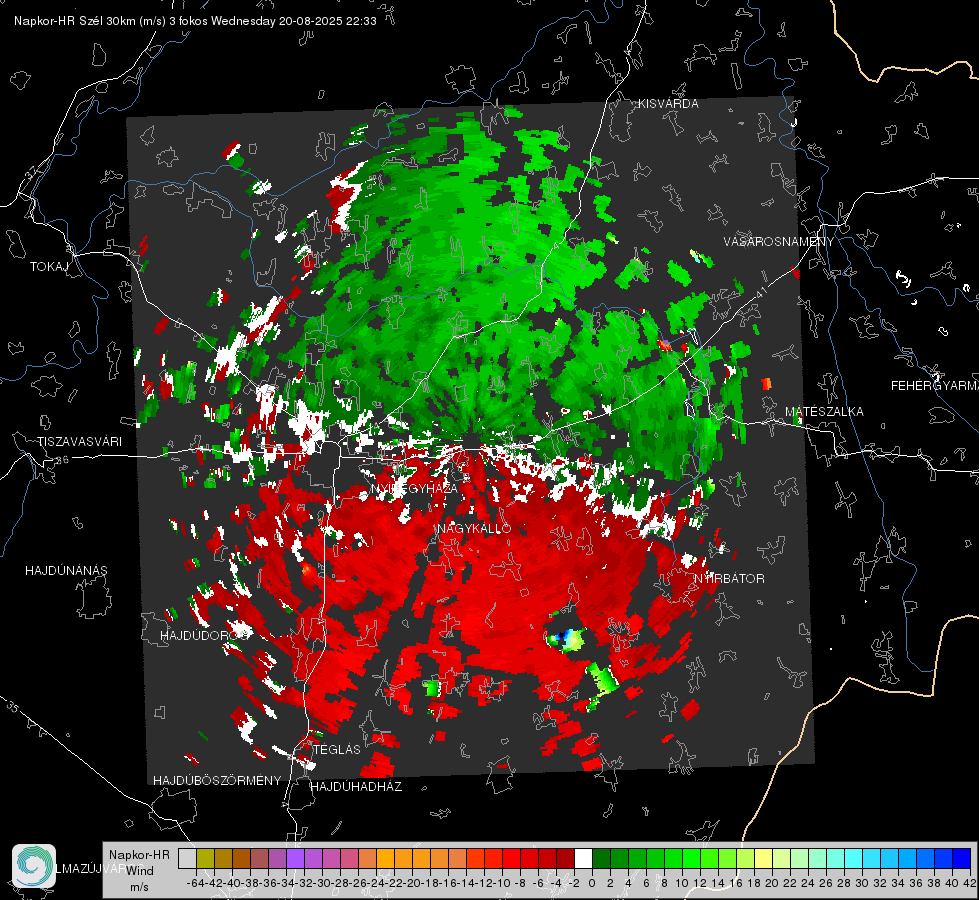979x900 pixels.
Task: Click the 0 value on the legend scale
Action: coord(592,883)
